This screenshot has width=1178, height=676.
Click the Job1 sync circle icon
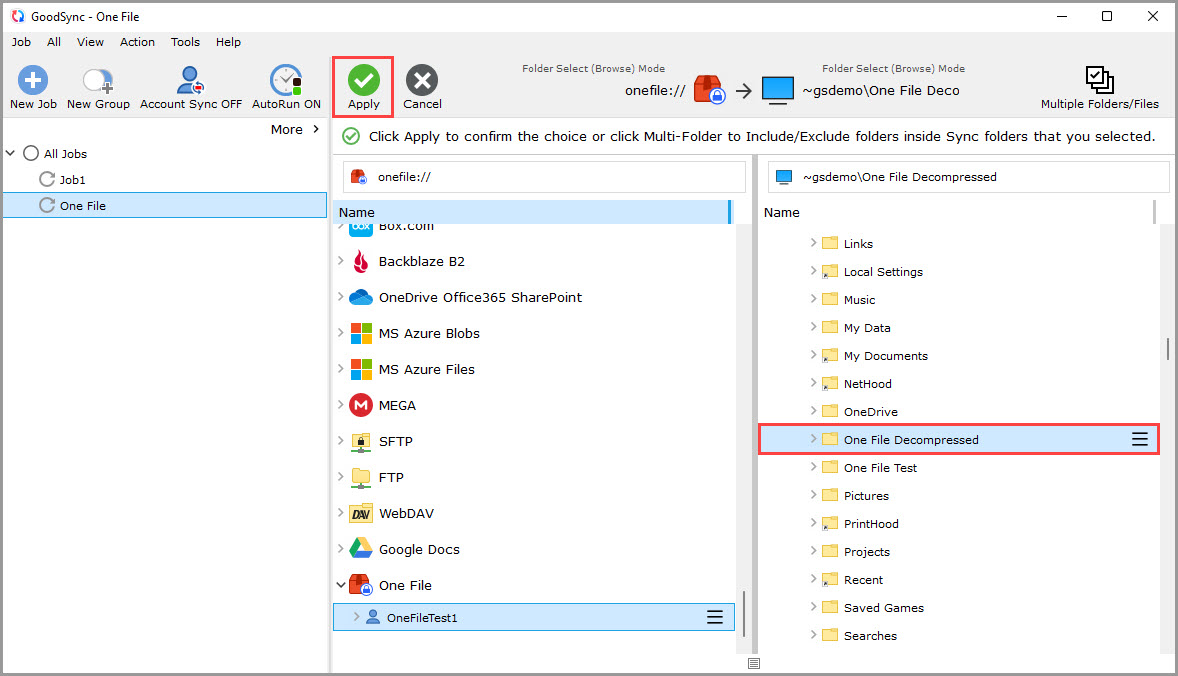47,179
